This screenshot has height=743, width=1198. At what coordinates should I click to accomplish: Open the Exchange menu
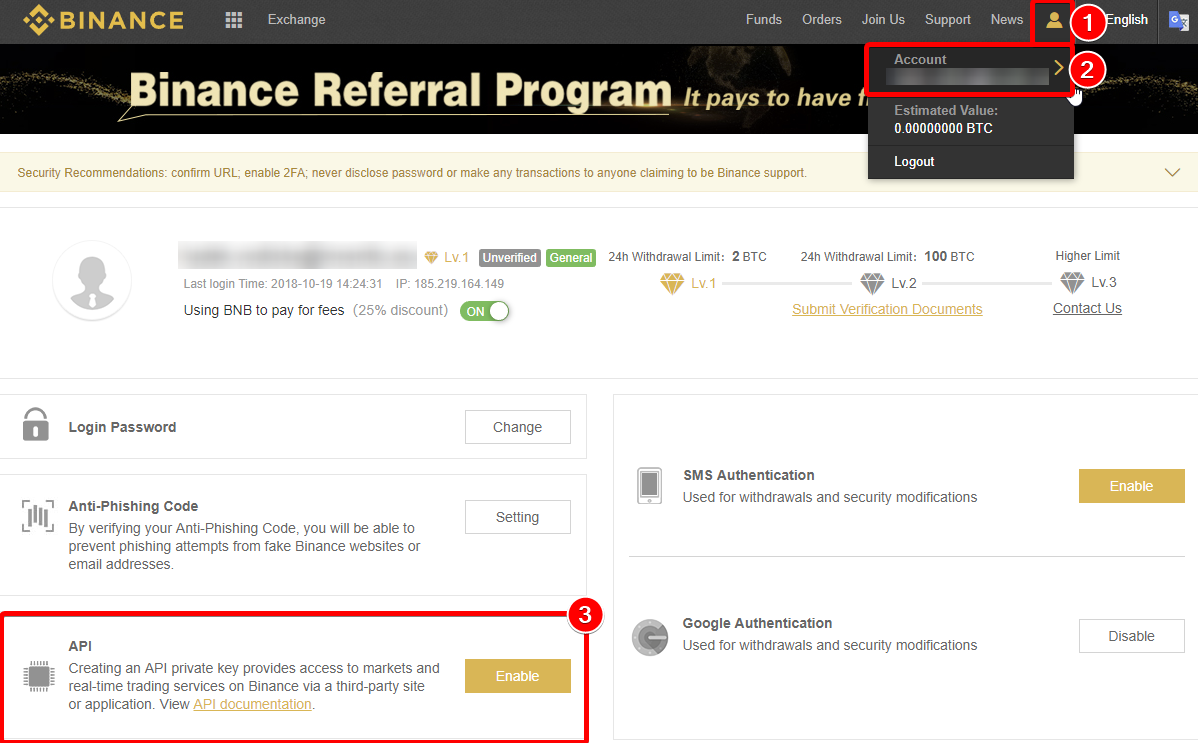point(296,20)
